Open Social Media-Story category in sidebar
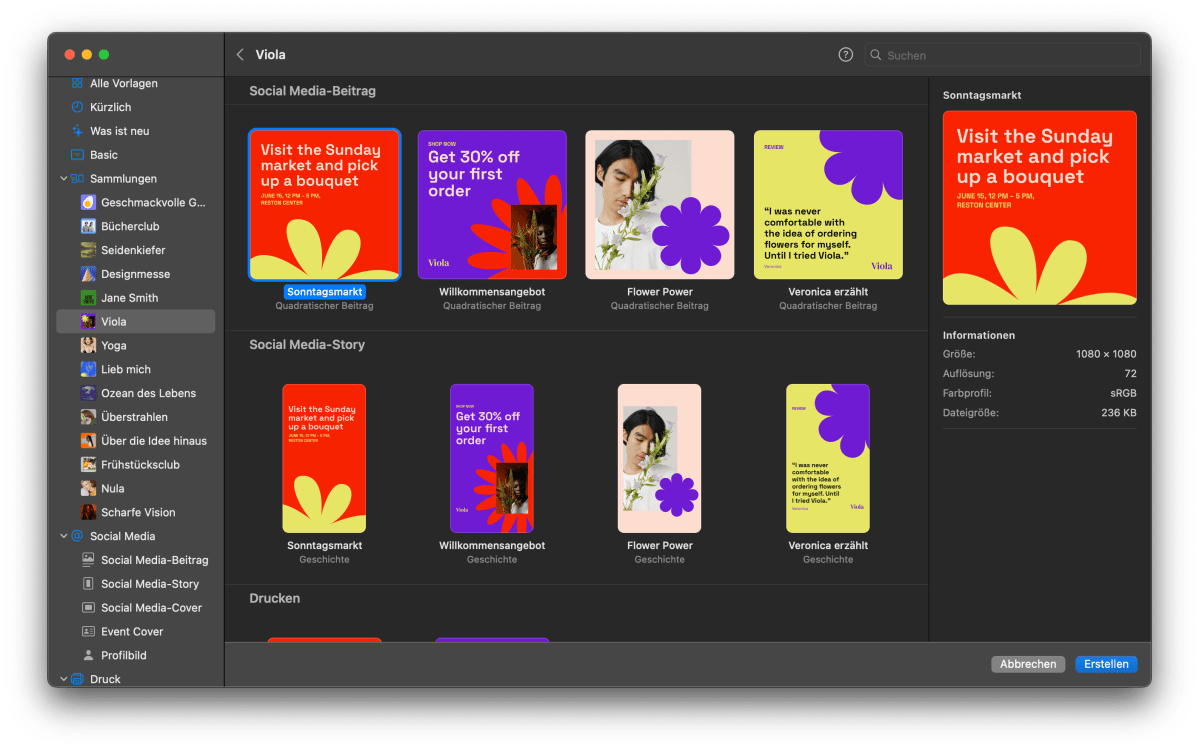The image size is (1199, 750). pyautogui.click(x=149, y=584)
